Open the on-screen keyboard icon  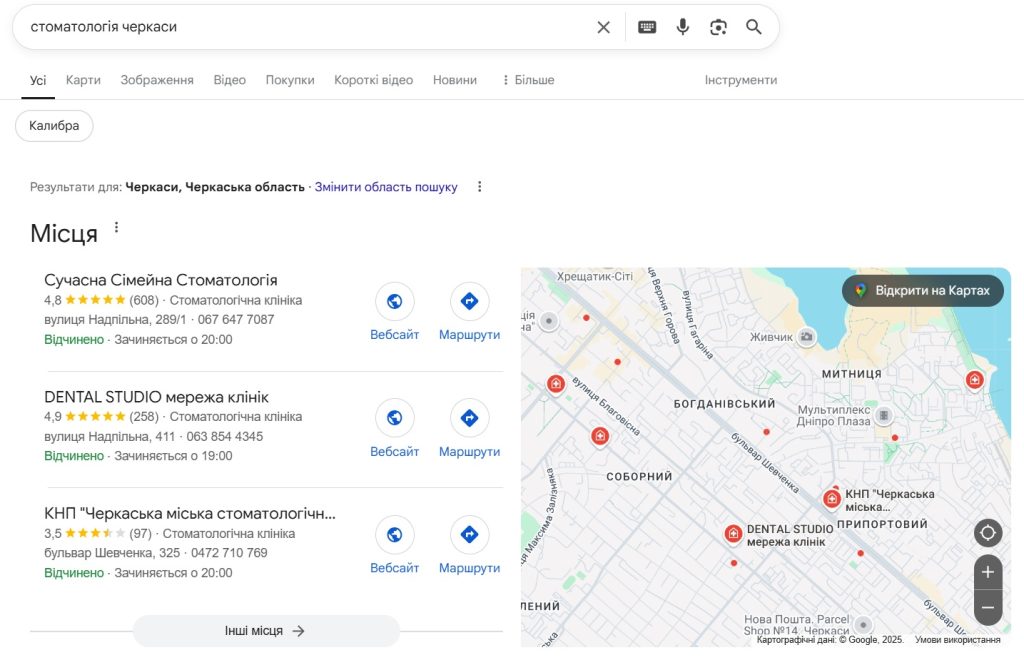tap(647, 27)
